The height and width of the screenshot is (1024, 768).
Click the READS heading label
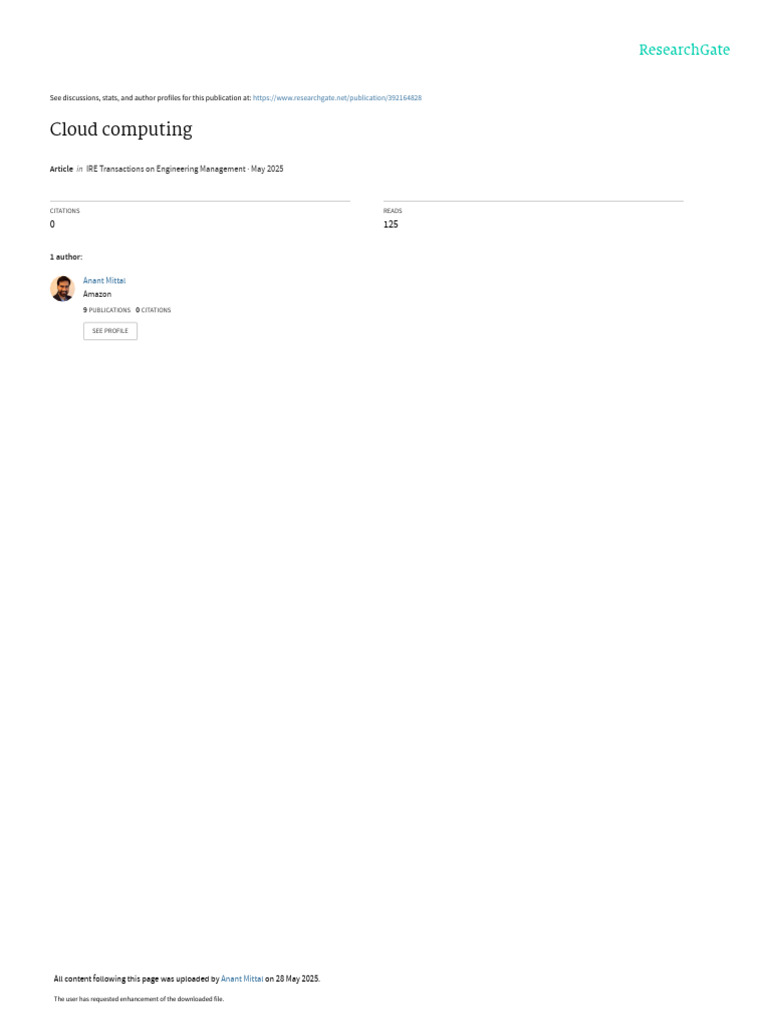pos(392,211)
